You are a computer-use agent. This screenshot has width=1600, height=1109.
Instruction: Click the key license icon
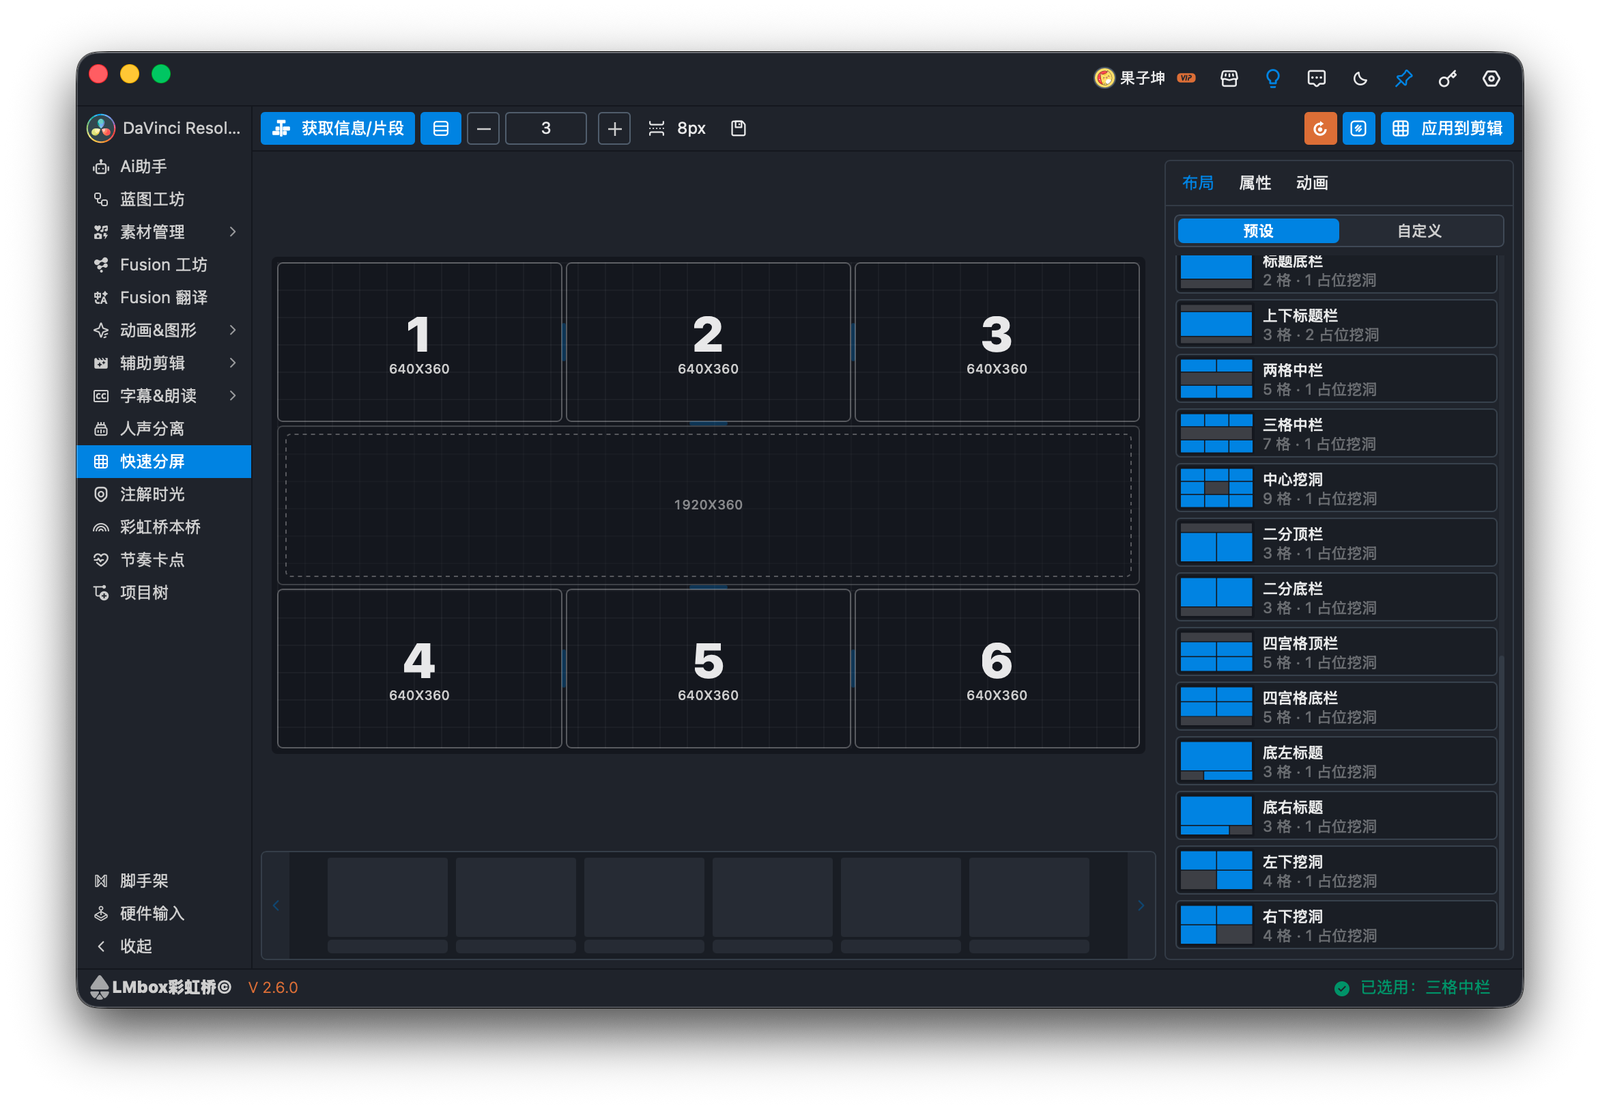[1447, 78]
